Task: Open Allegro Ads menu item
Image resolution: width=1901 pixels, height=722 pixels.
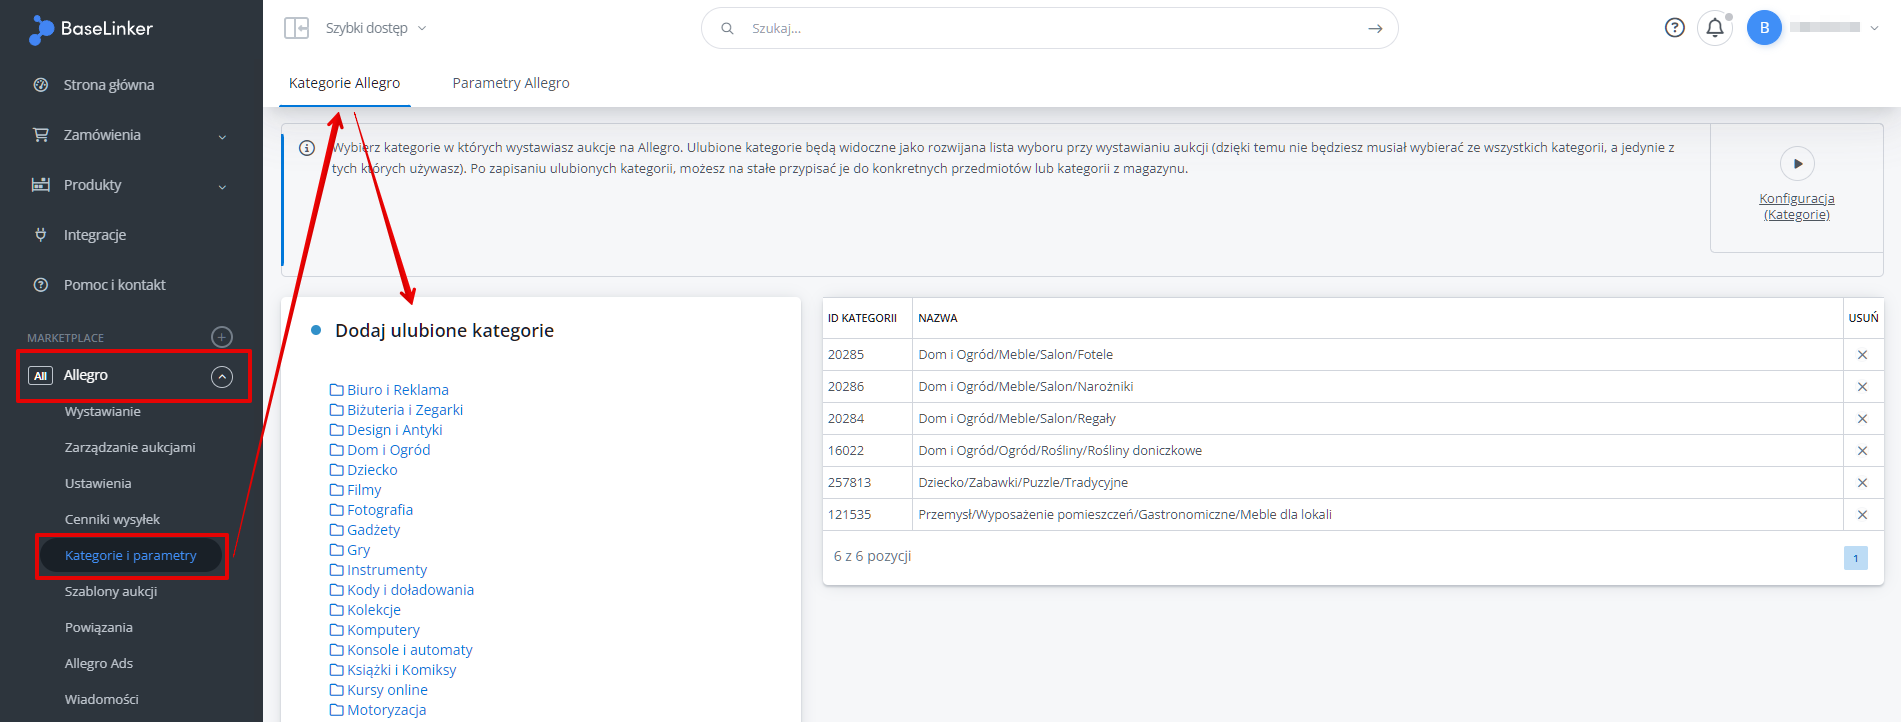Action: pyautogui.click(x=99, y=664)
